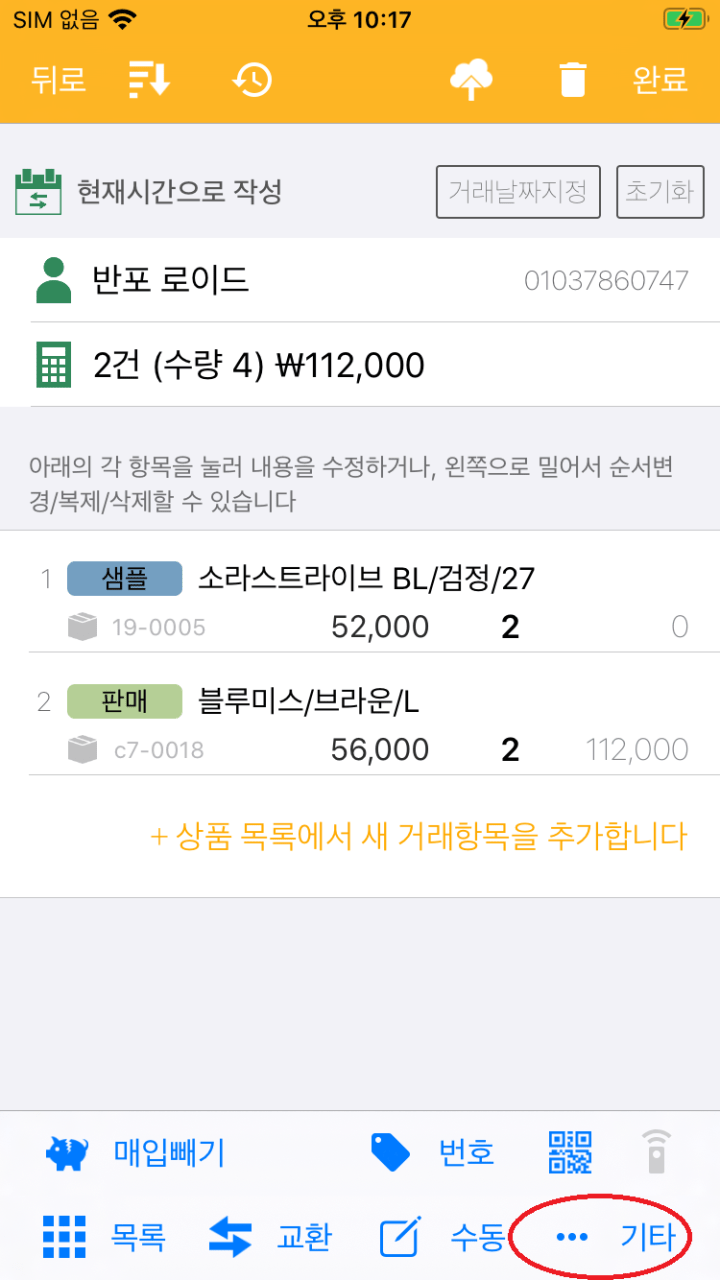This screenshot has height=1280, width=720.
Task: Tap the cloud upload icon
Action: [x=472, y=80]
